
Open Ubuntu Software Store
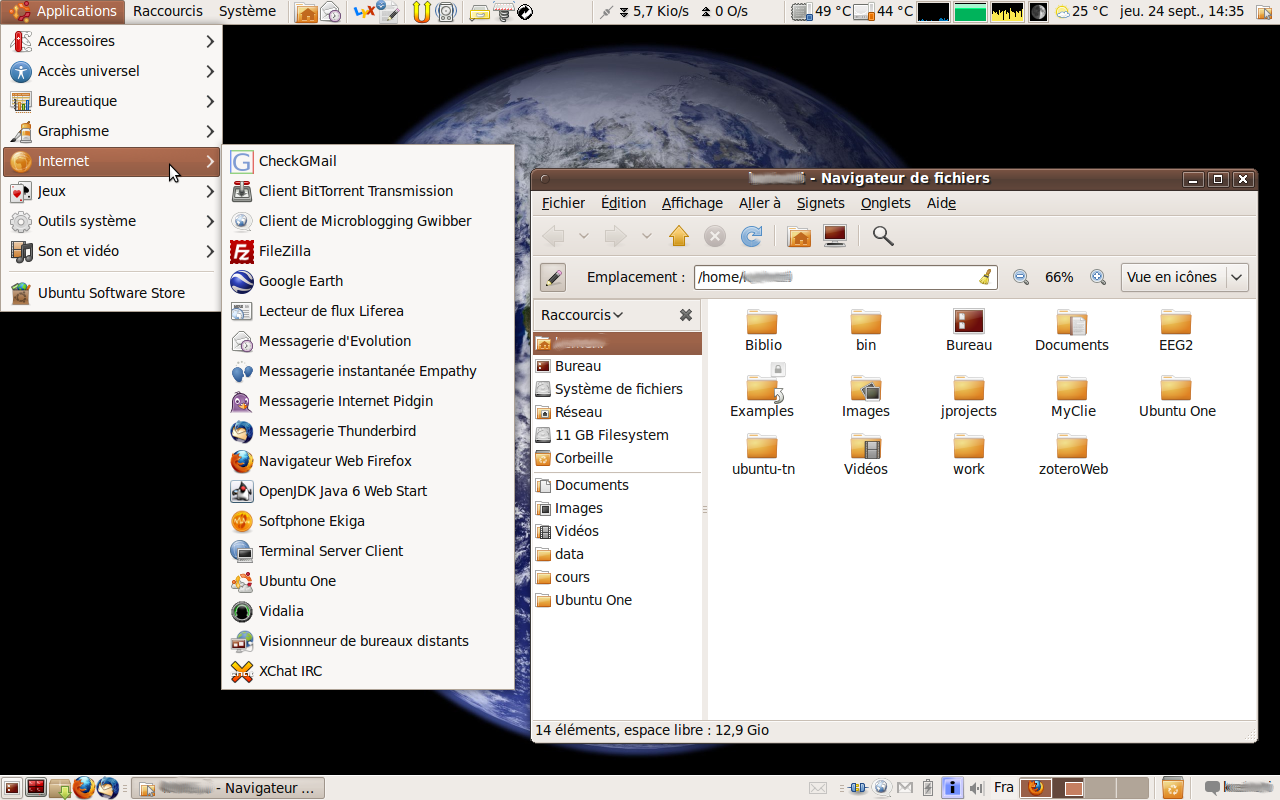[x=112, y=293]
